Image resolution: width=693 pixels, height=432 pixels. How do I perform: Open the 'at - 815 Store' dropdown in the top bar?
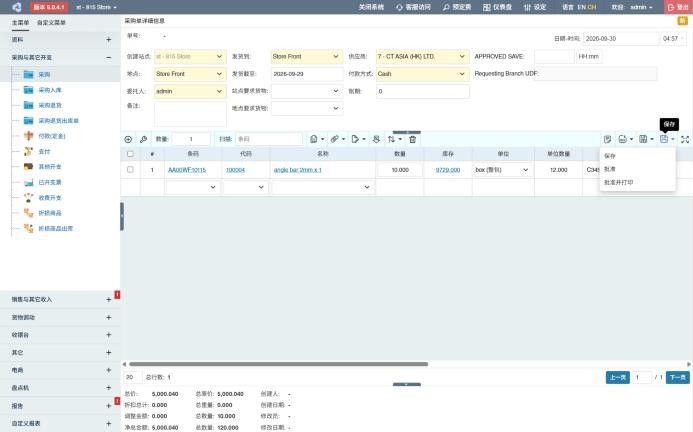[96, 7]
